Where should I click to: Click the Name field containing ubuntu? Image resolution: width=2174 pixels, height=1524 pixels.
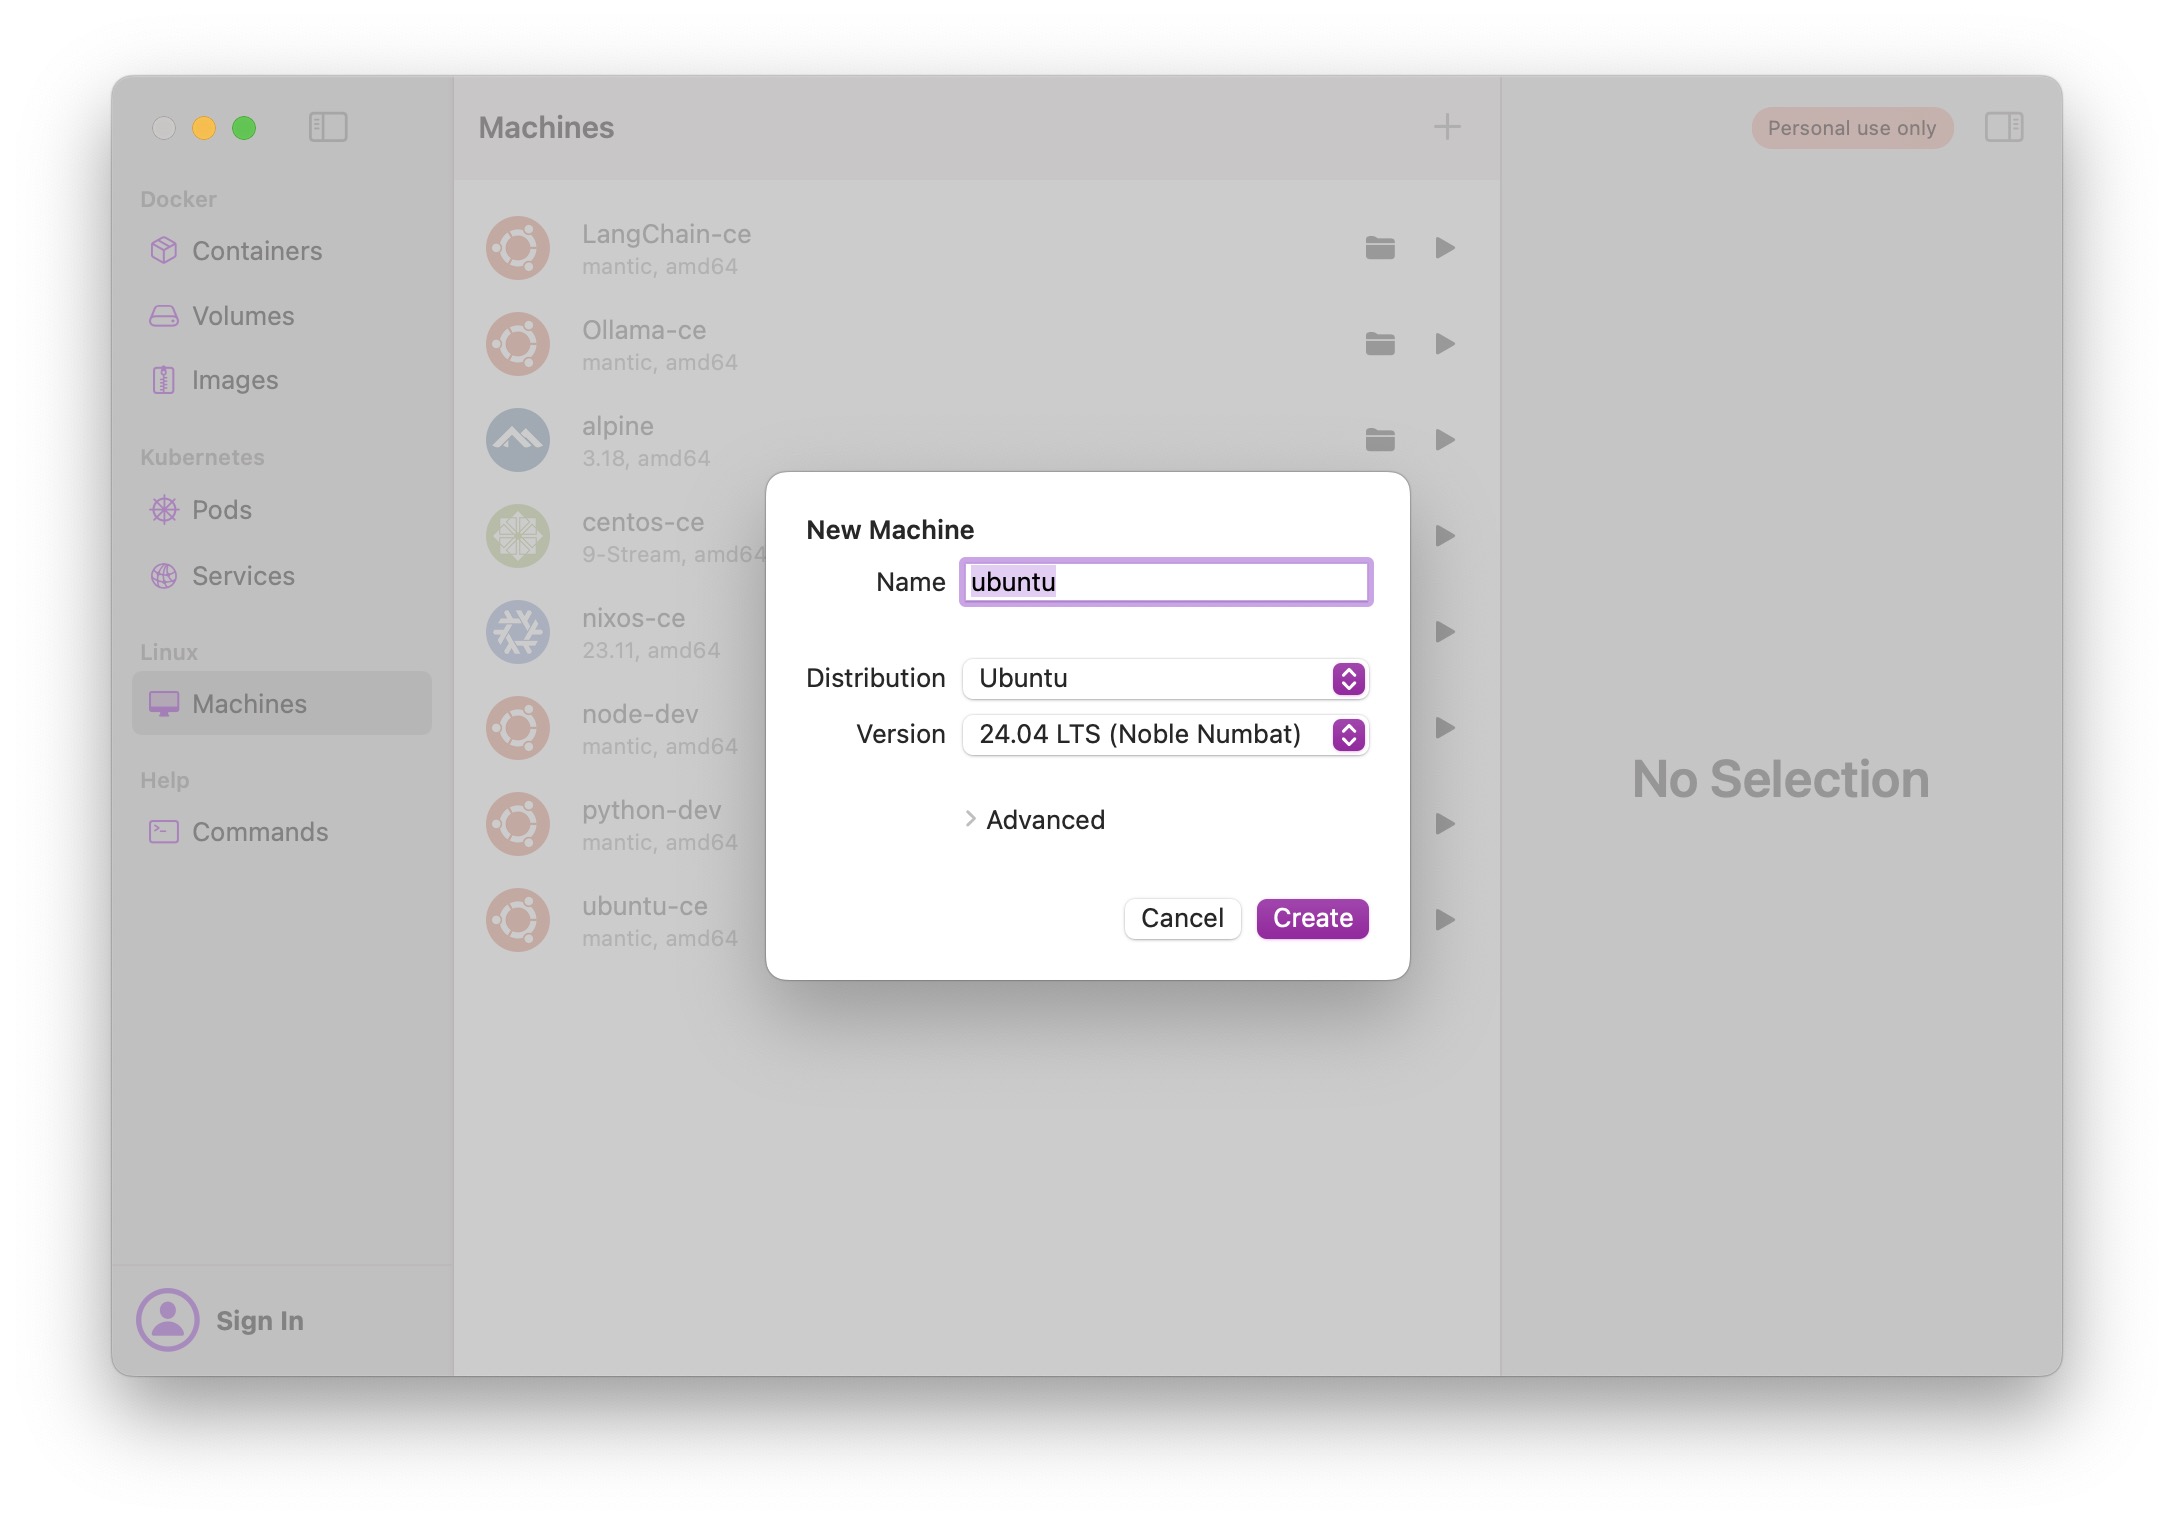1166,582
